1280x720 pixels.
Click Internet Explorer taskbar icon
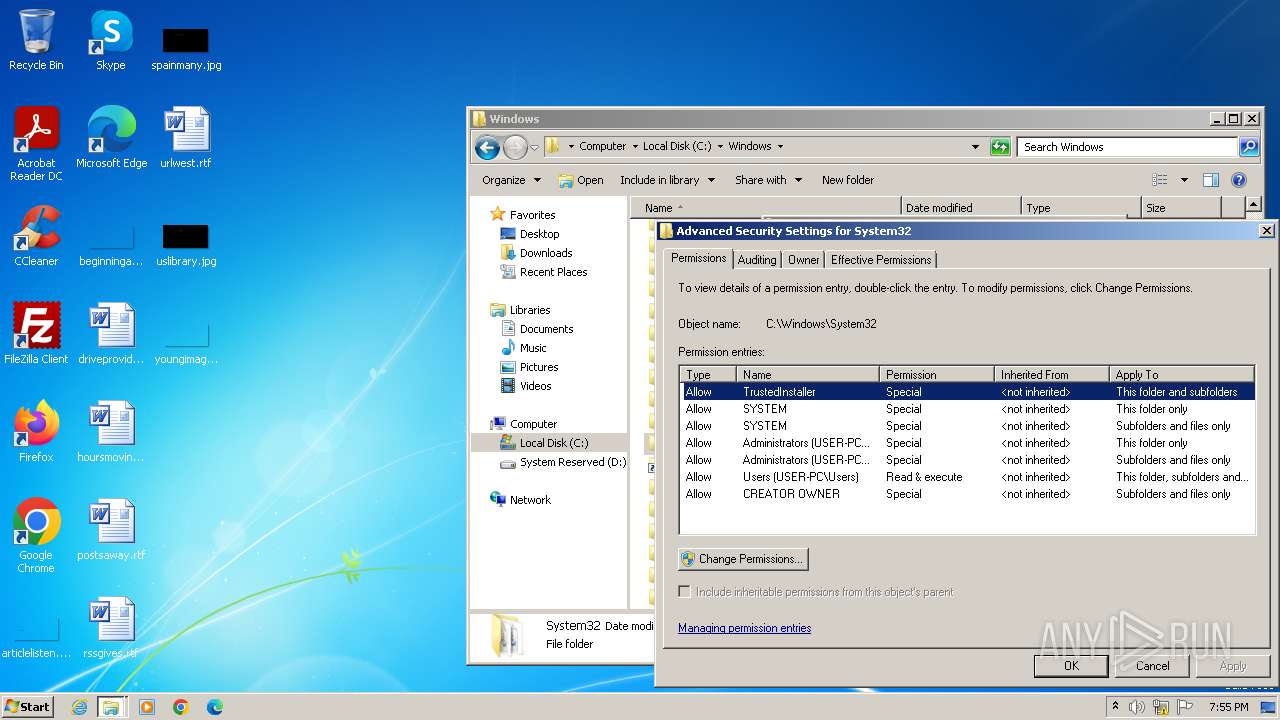coord(80,707)
